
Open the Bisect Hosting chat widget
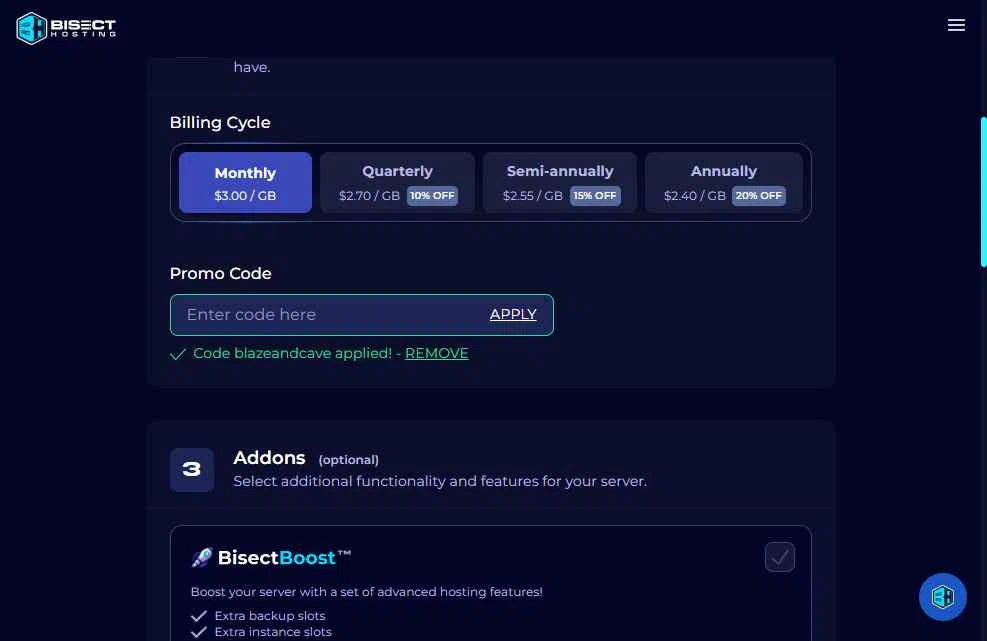coord(942,596)
